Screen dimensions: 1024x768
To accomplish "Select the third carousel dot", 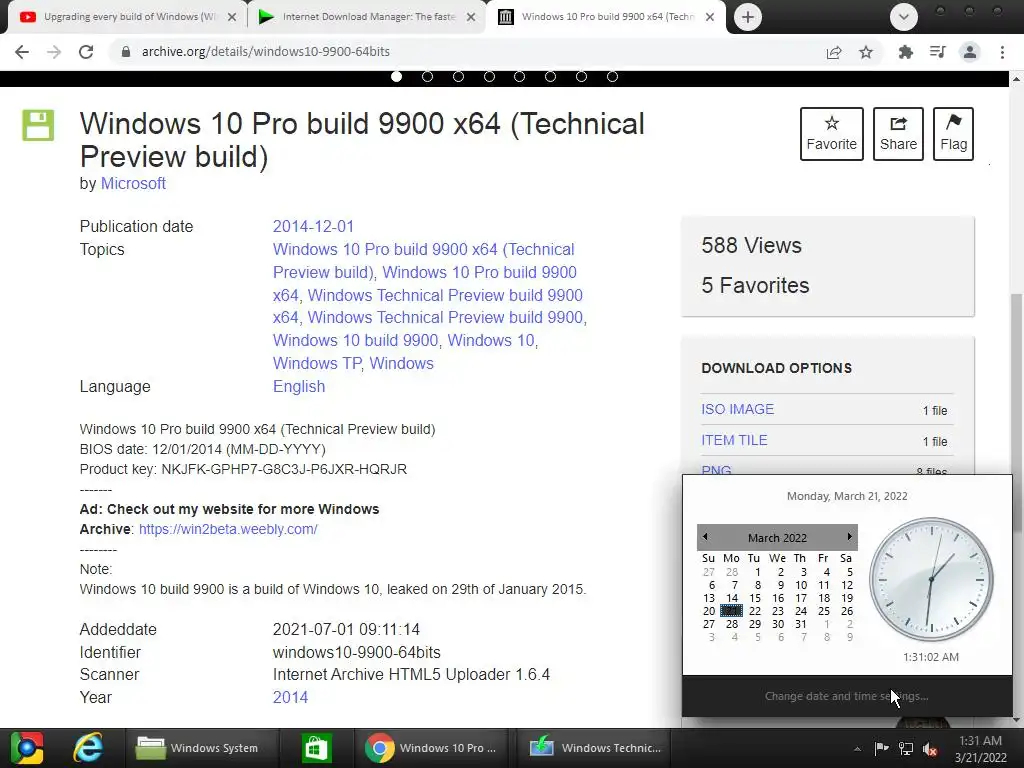I will [x=458, y=76].
